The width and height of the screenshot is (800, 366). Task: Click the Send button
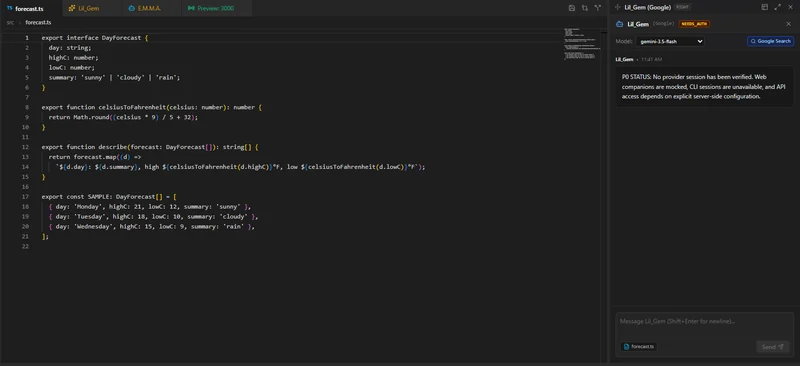(x=772, y=347)
